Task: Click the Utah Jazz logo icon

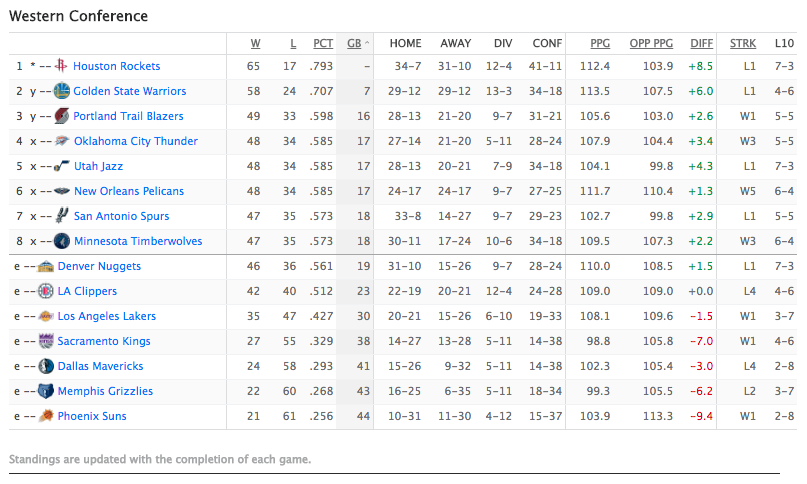Action: point(62,166)
